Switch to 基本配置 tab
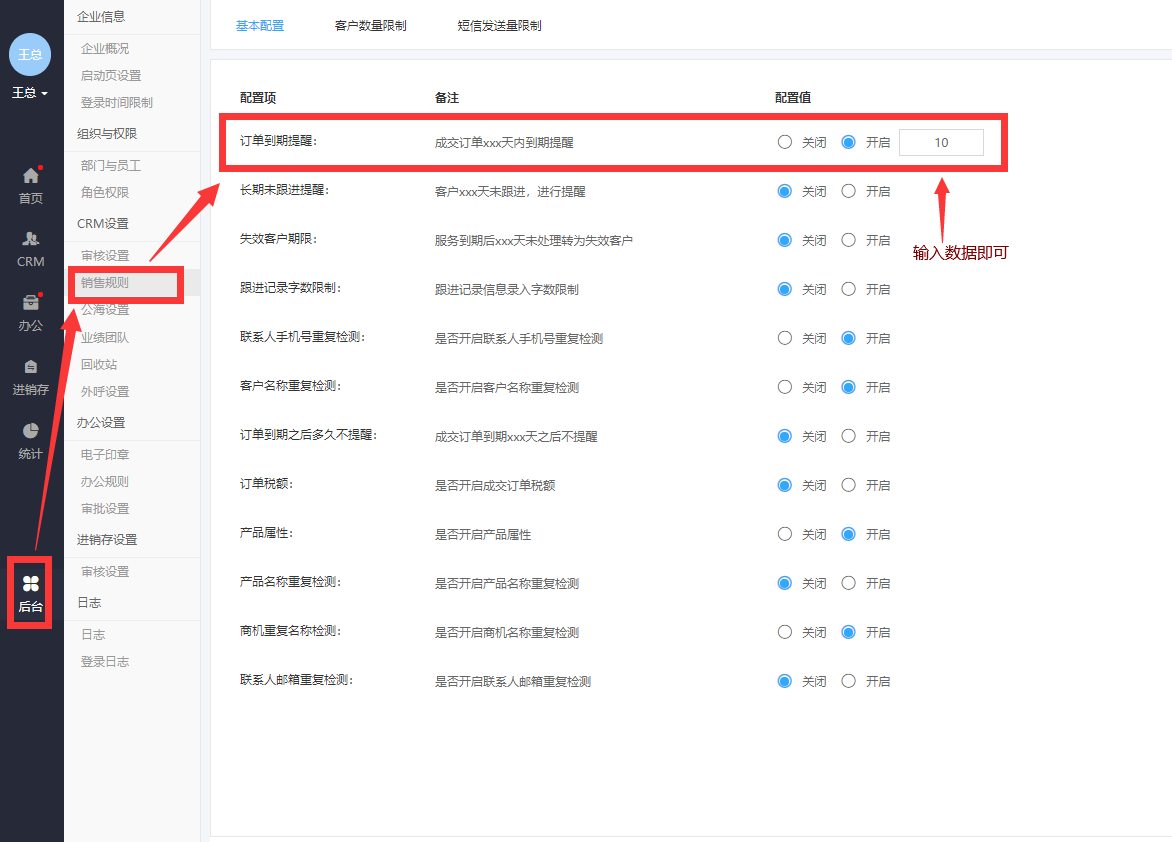This screenshot has width=1172, height=842. (x=260, y=25)
